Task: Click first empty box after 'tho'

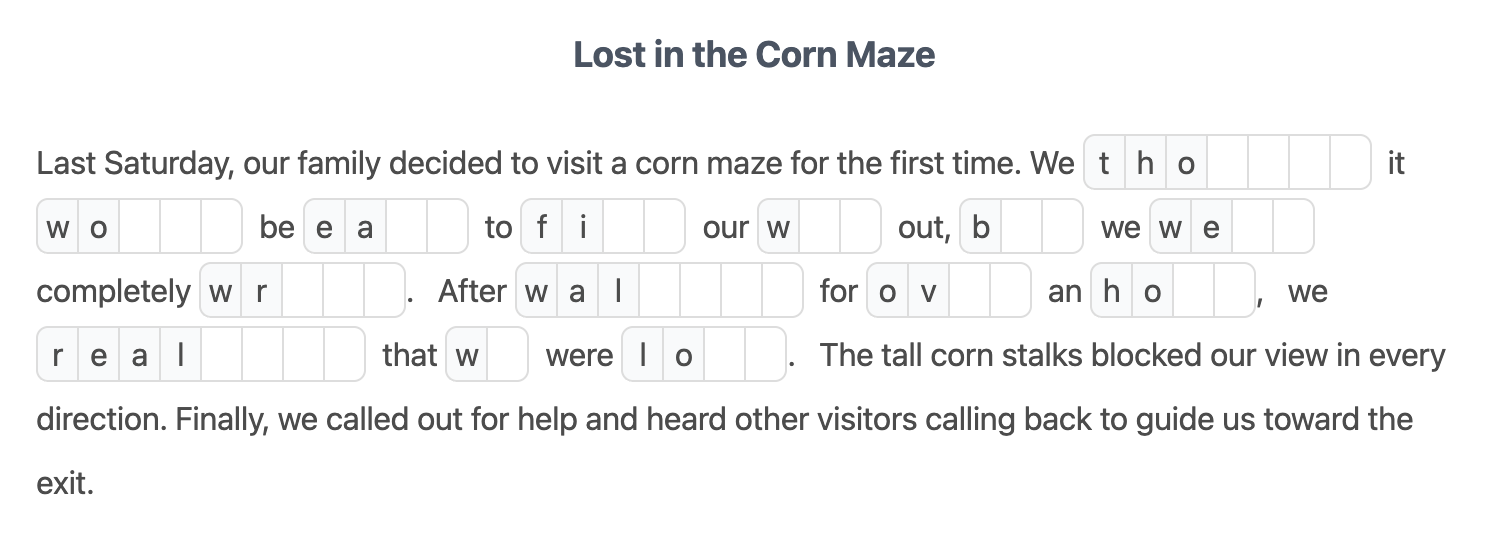Action: click(x=1227, y=163)
